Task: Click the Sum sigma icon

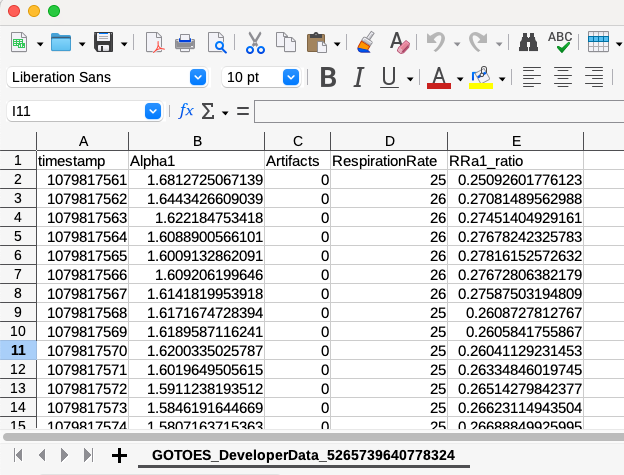Action: click(x=208, y=111)
